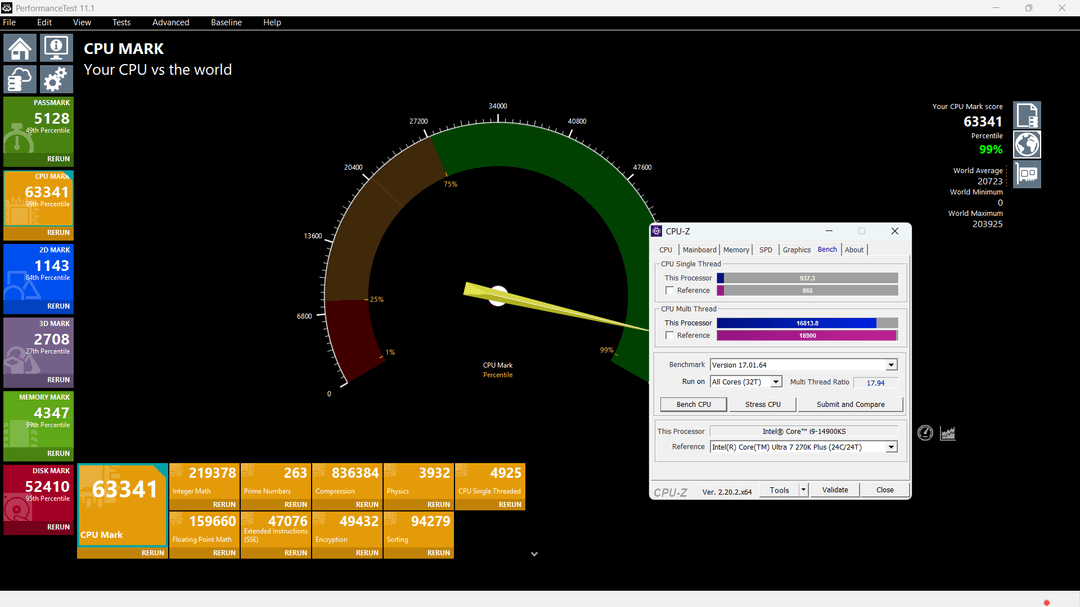Screen dimensions: 1080x607
Task: Open the Prime Numbers 263 tile
Action: click(276, 481)
